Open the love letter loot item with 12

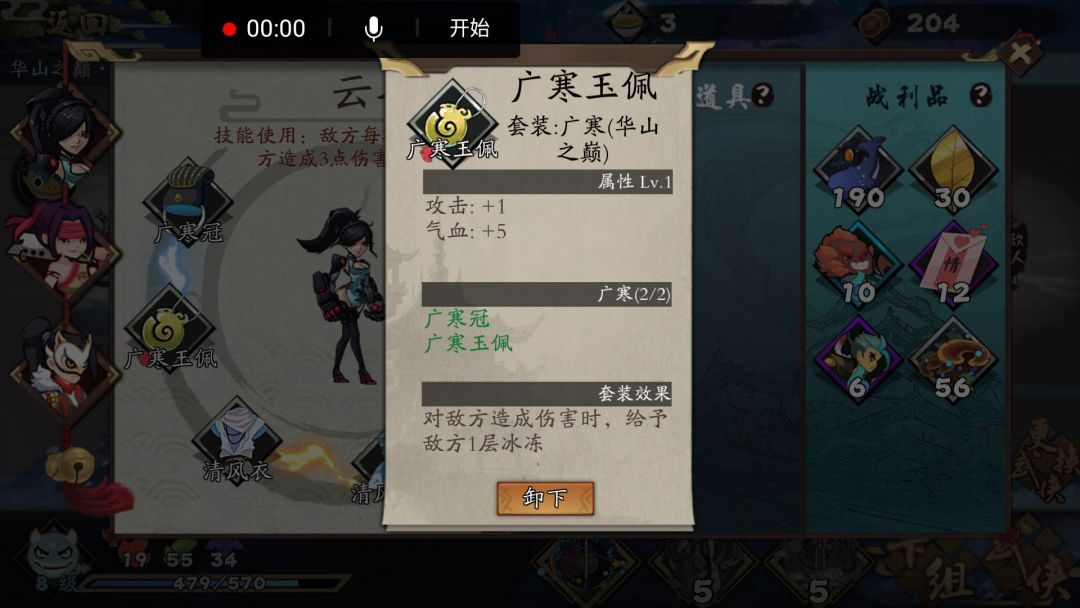pyautogui.click(x=953, y=265)
